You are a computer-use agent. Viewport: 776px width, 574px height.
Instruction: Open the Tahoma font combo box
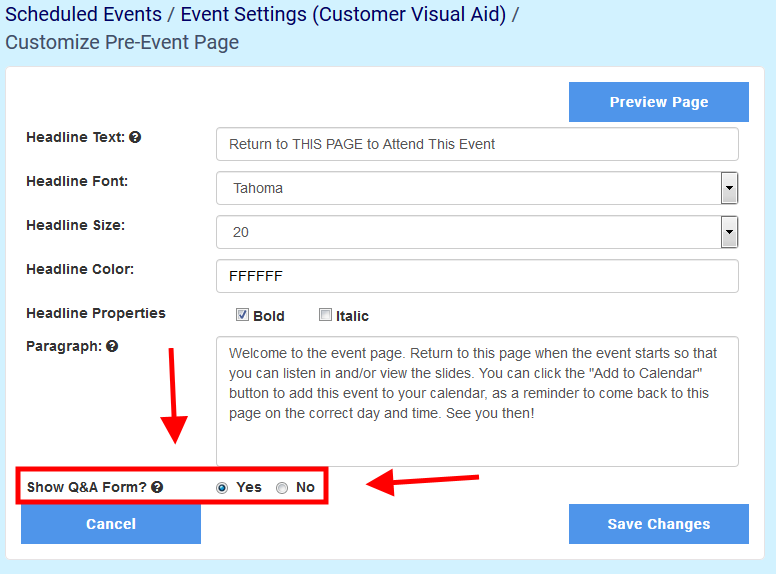[477, 188]
